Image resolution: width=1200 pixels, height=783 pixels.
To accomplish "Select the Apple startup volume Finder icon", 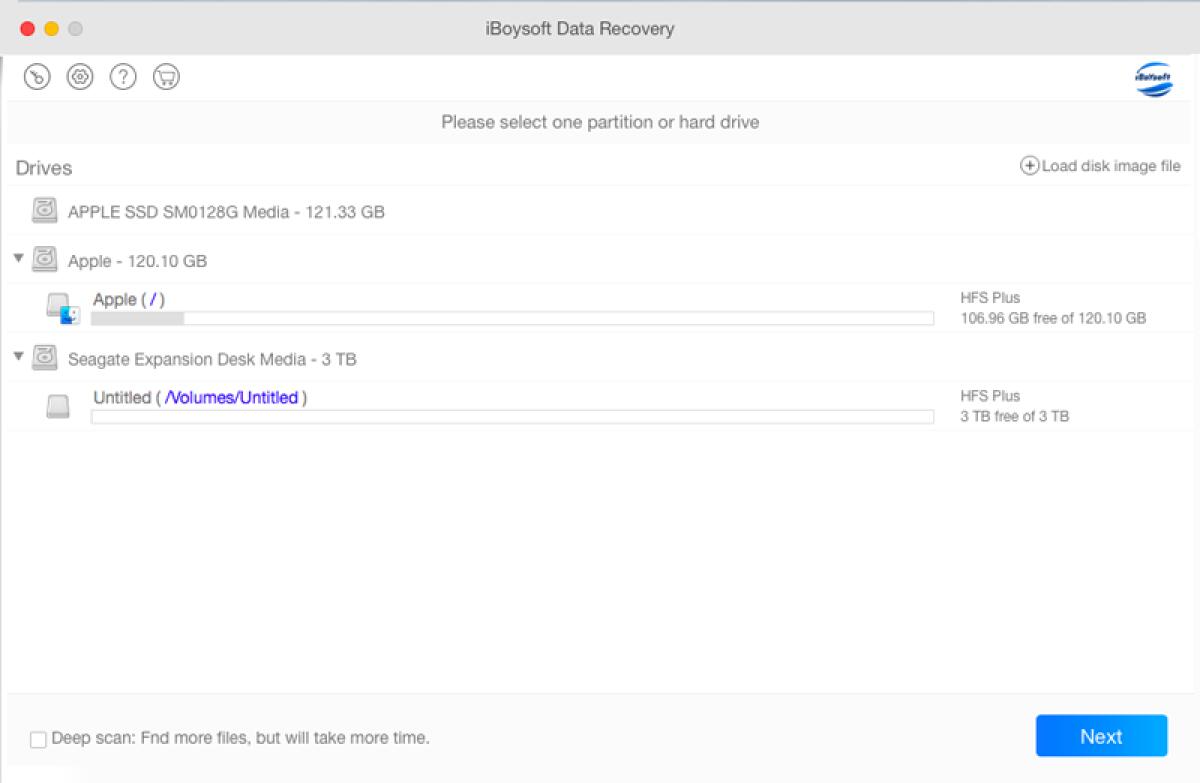I will pyautogui.click(x=62, y=309).
